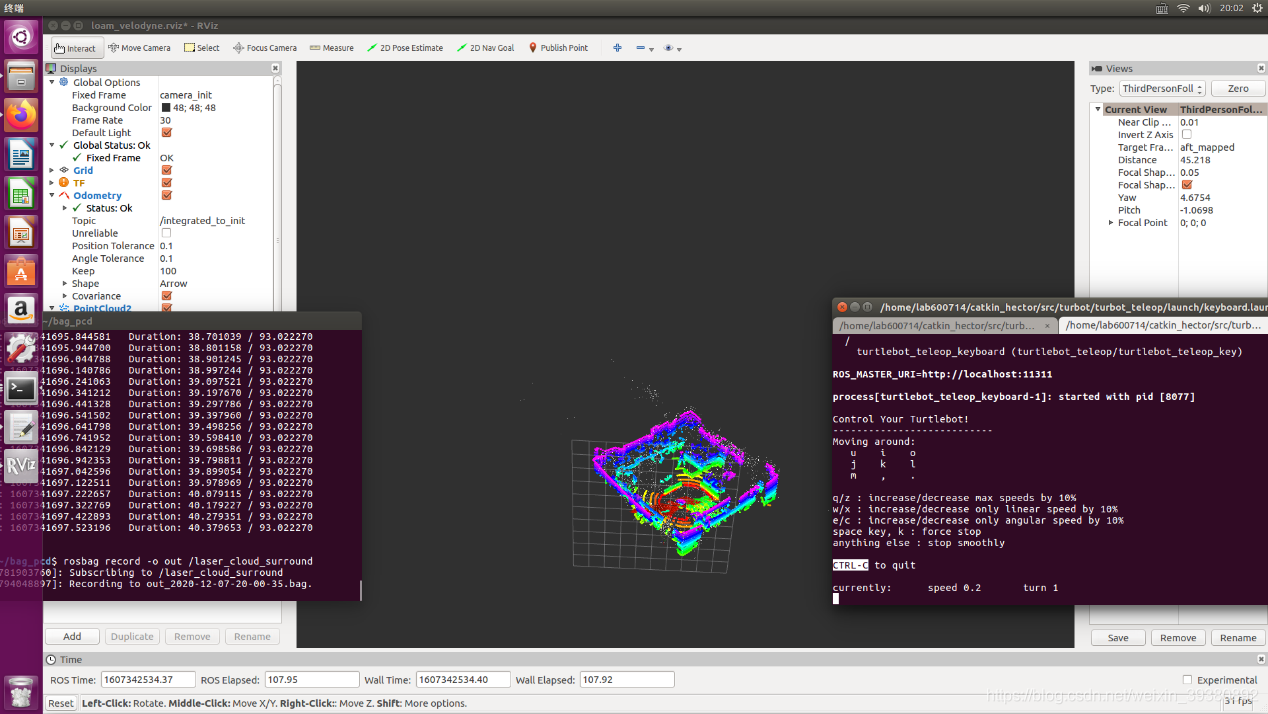
Task: Switch to Terminal from the dock
Action: click(20, 388)
